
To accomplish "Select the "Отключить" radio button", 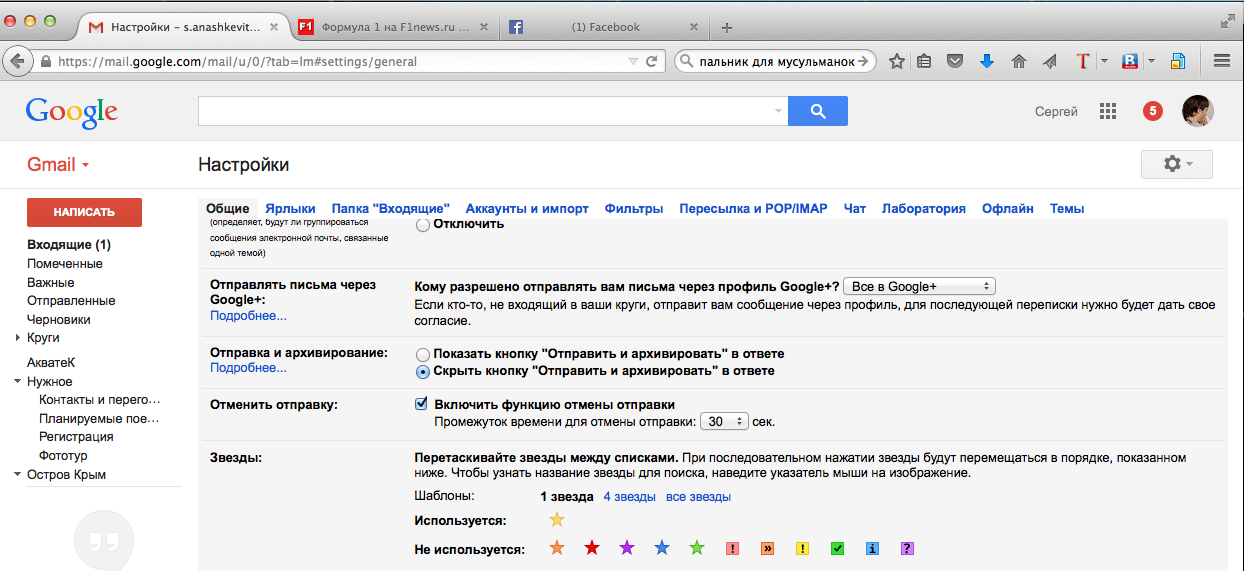I will click(423, 225).
